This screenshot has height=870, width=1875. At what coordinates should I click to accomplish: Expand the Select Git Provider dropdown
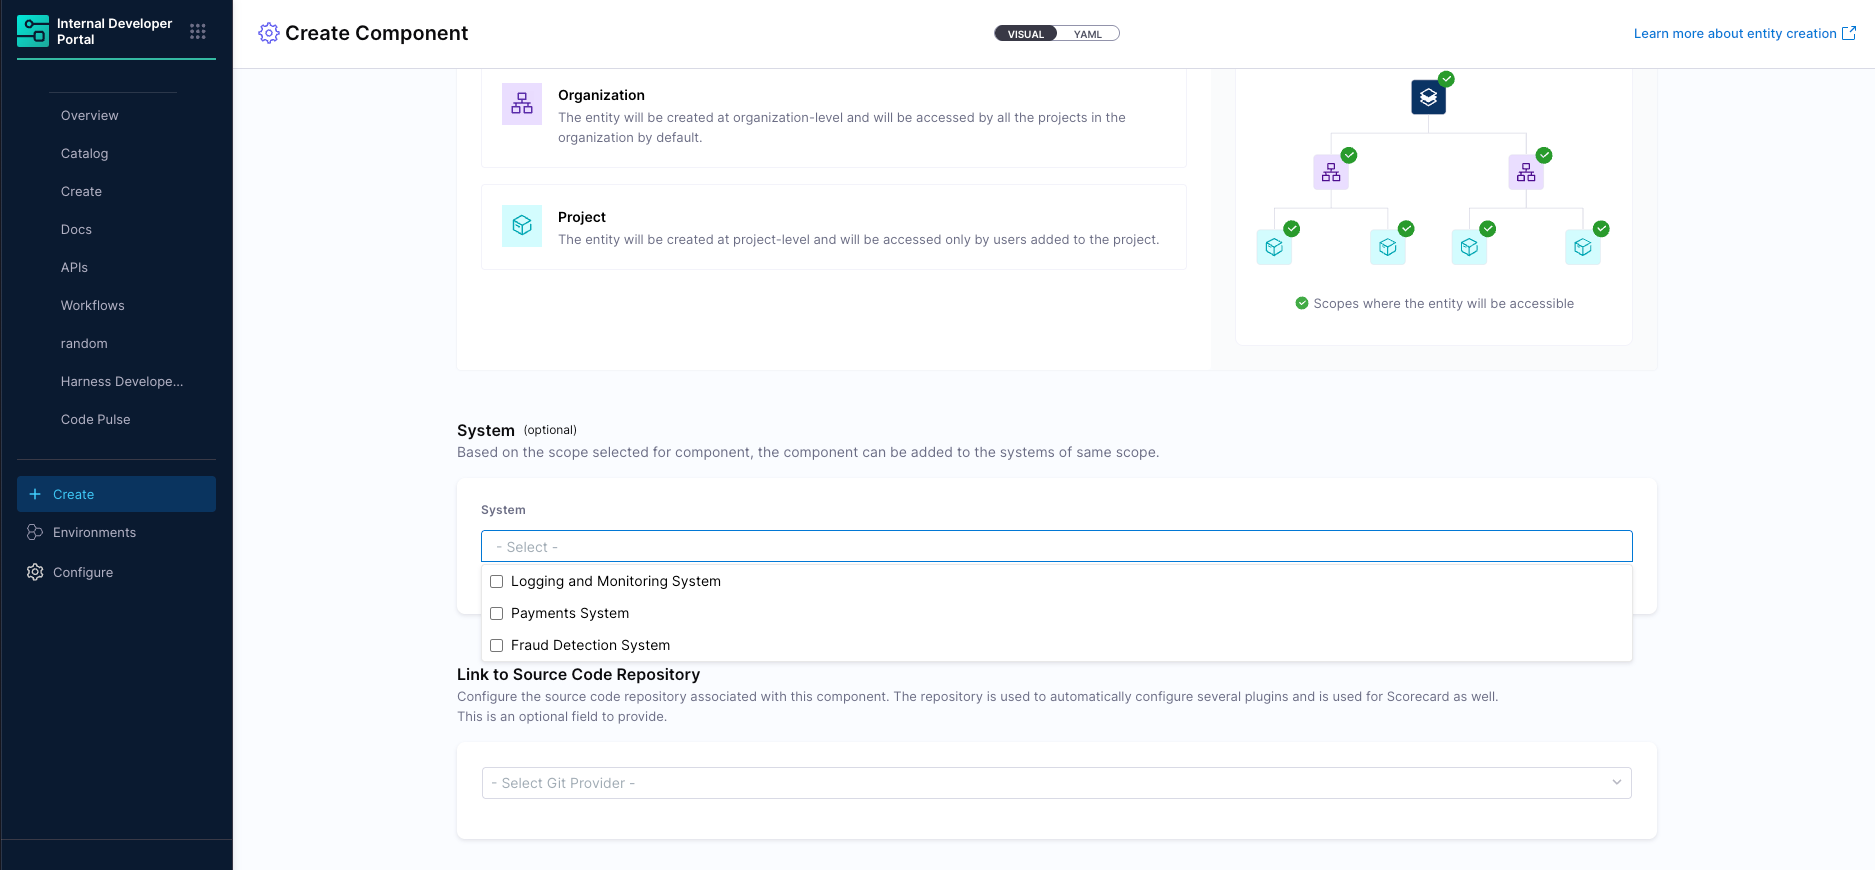tap(1056, 783)
